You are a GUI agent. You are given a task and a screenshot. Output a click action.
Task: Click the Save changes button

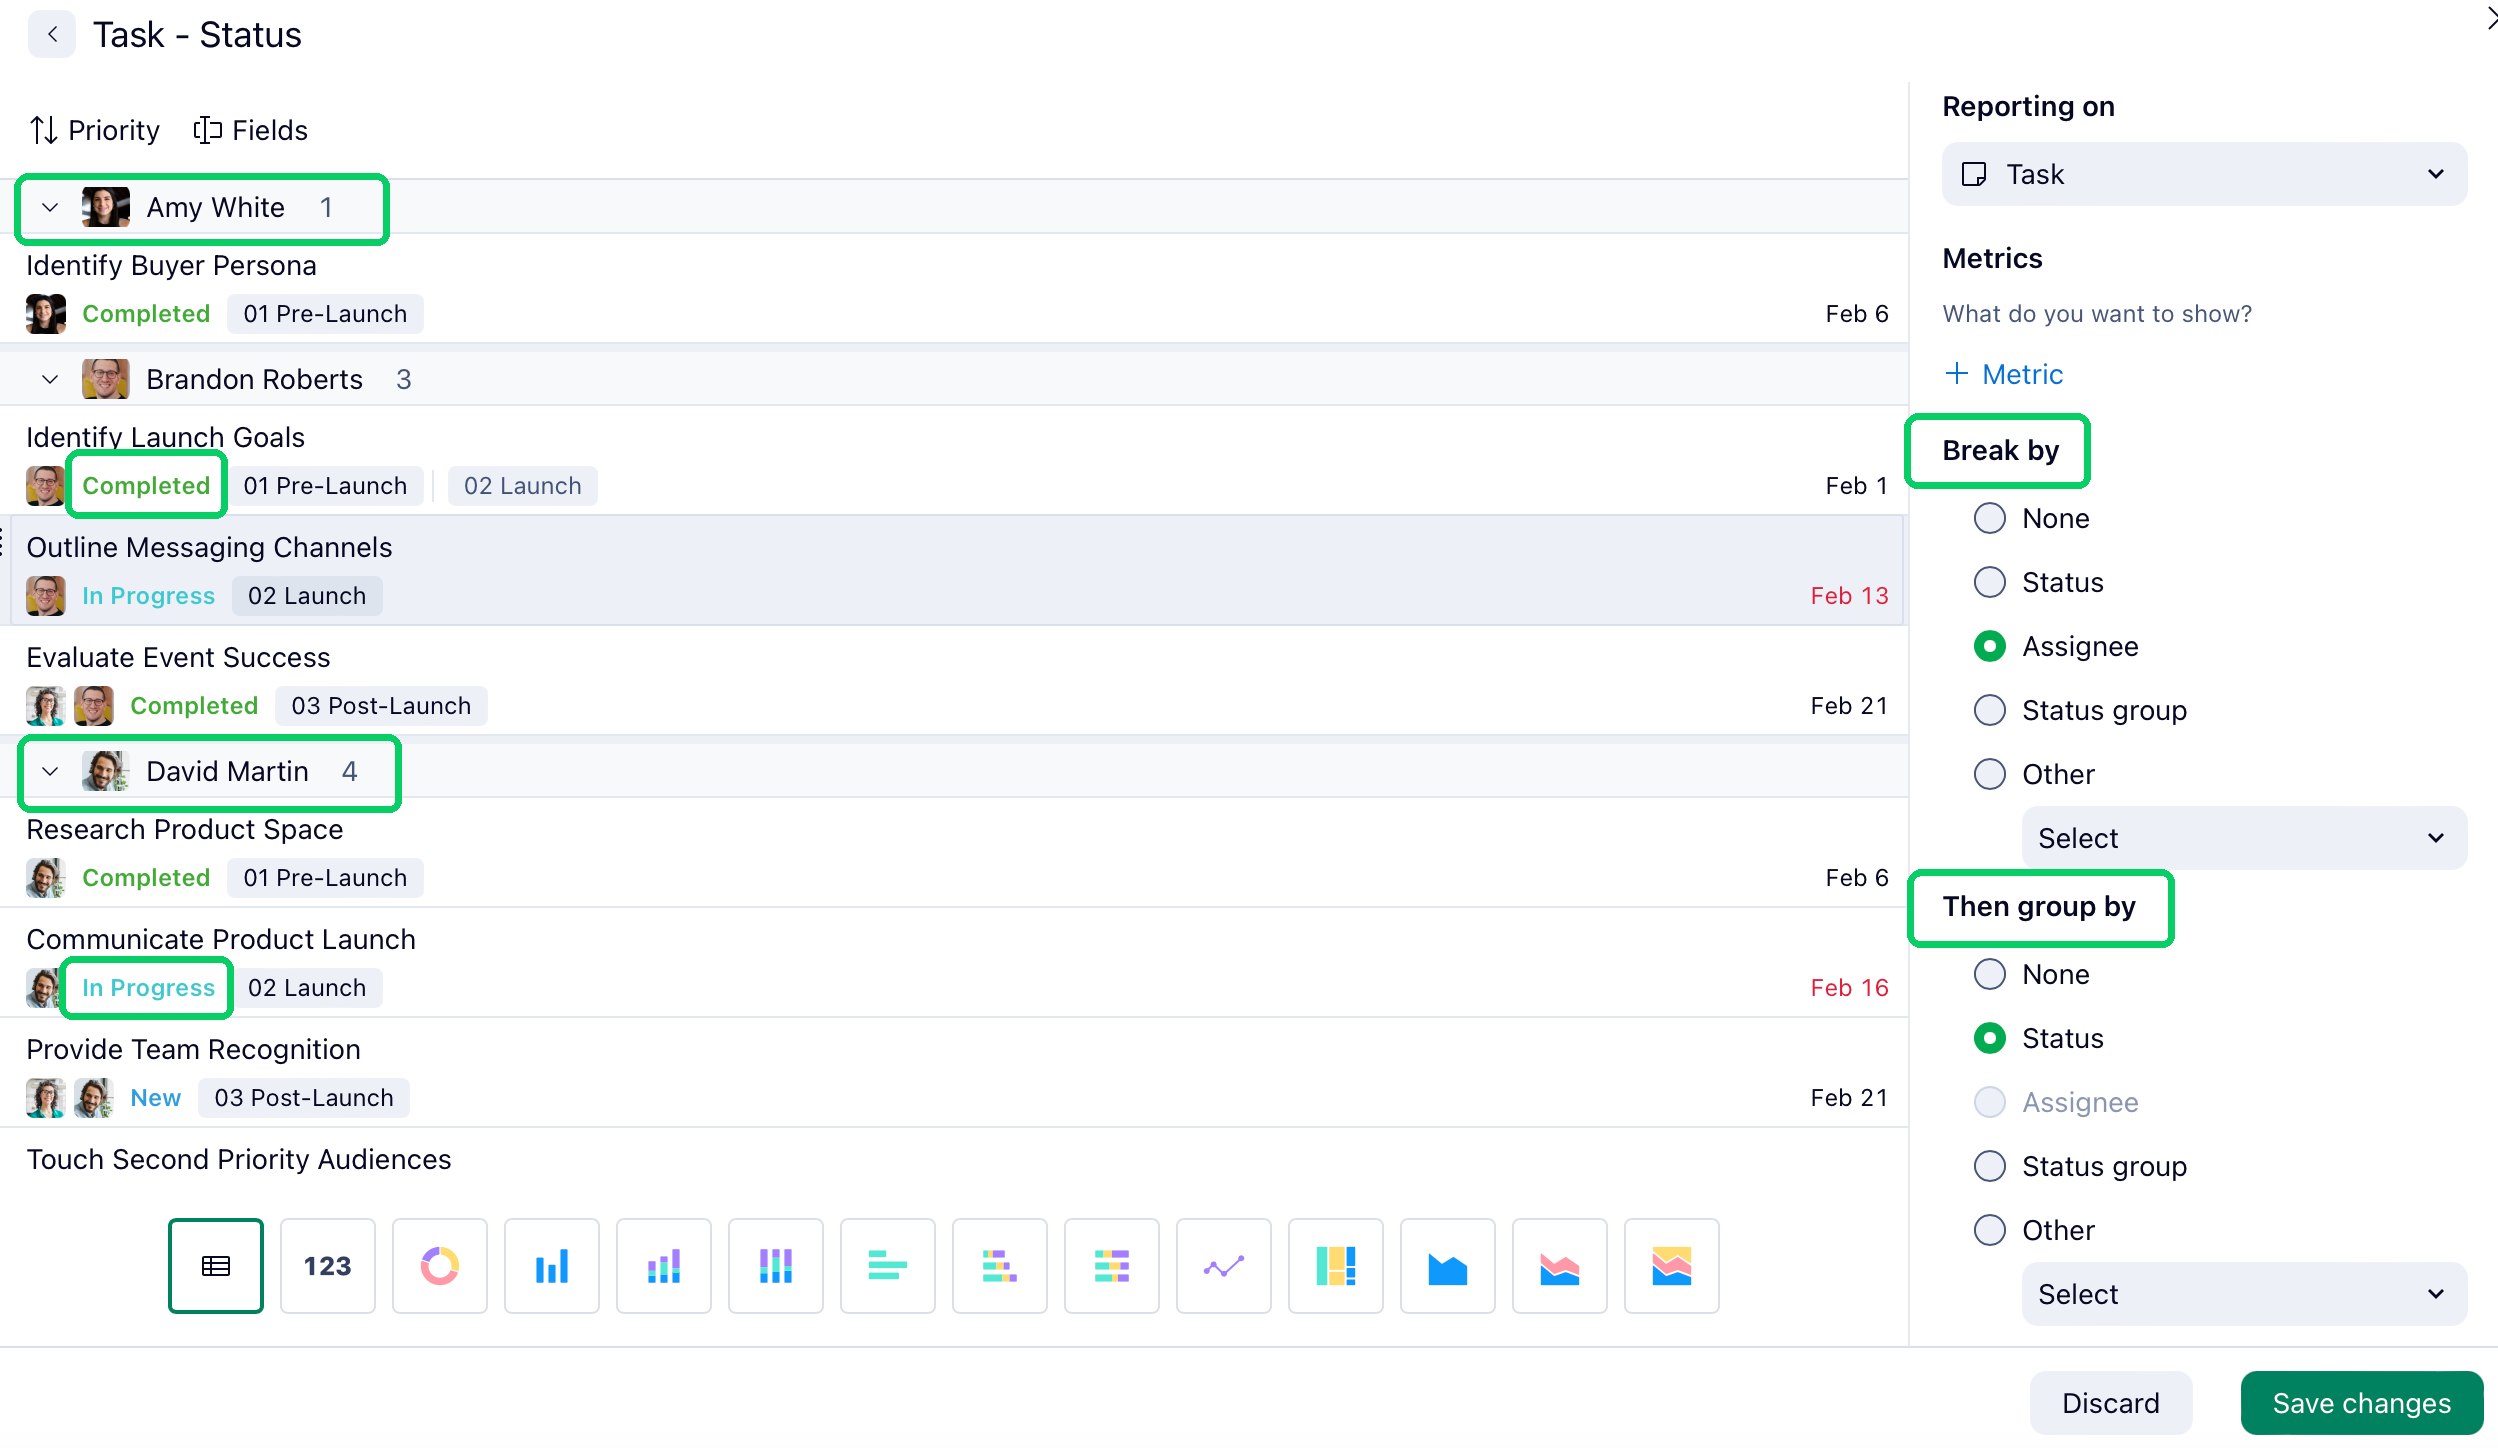(2361, 1402)
